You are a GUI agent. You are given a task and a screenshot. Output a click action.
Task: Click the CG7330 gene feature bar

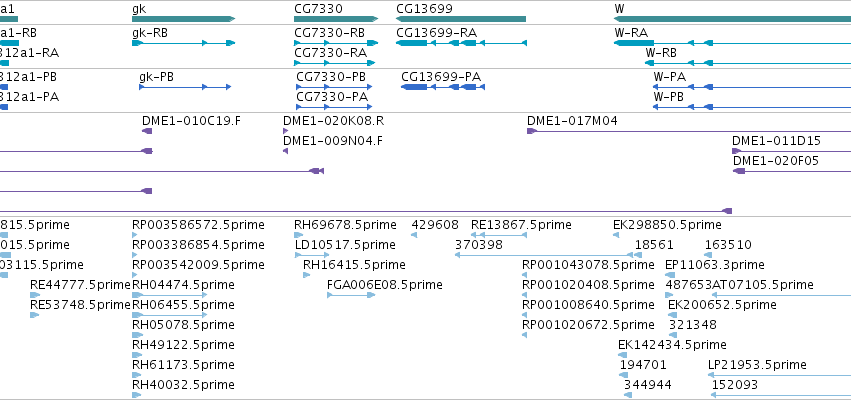[x=336, y=19]
